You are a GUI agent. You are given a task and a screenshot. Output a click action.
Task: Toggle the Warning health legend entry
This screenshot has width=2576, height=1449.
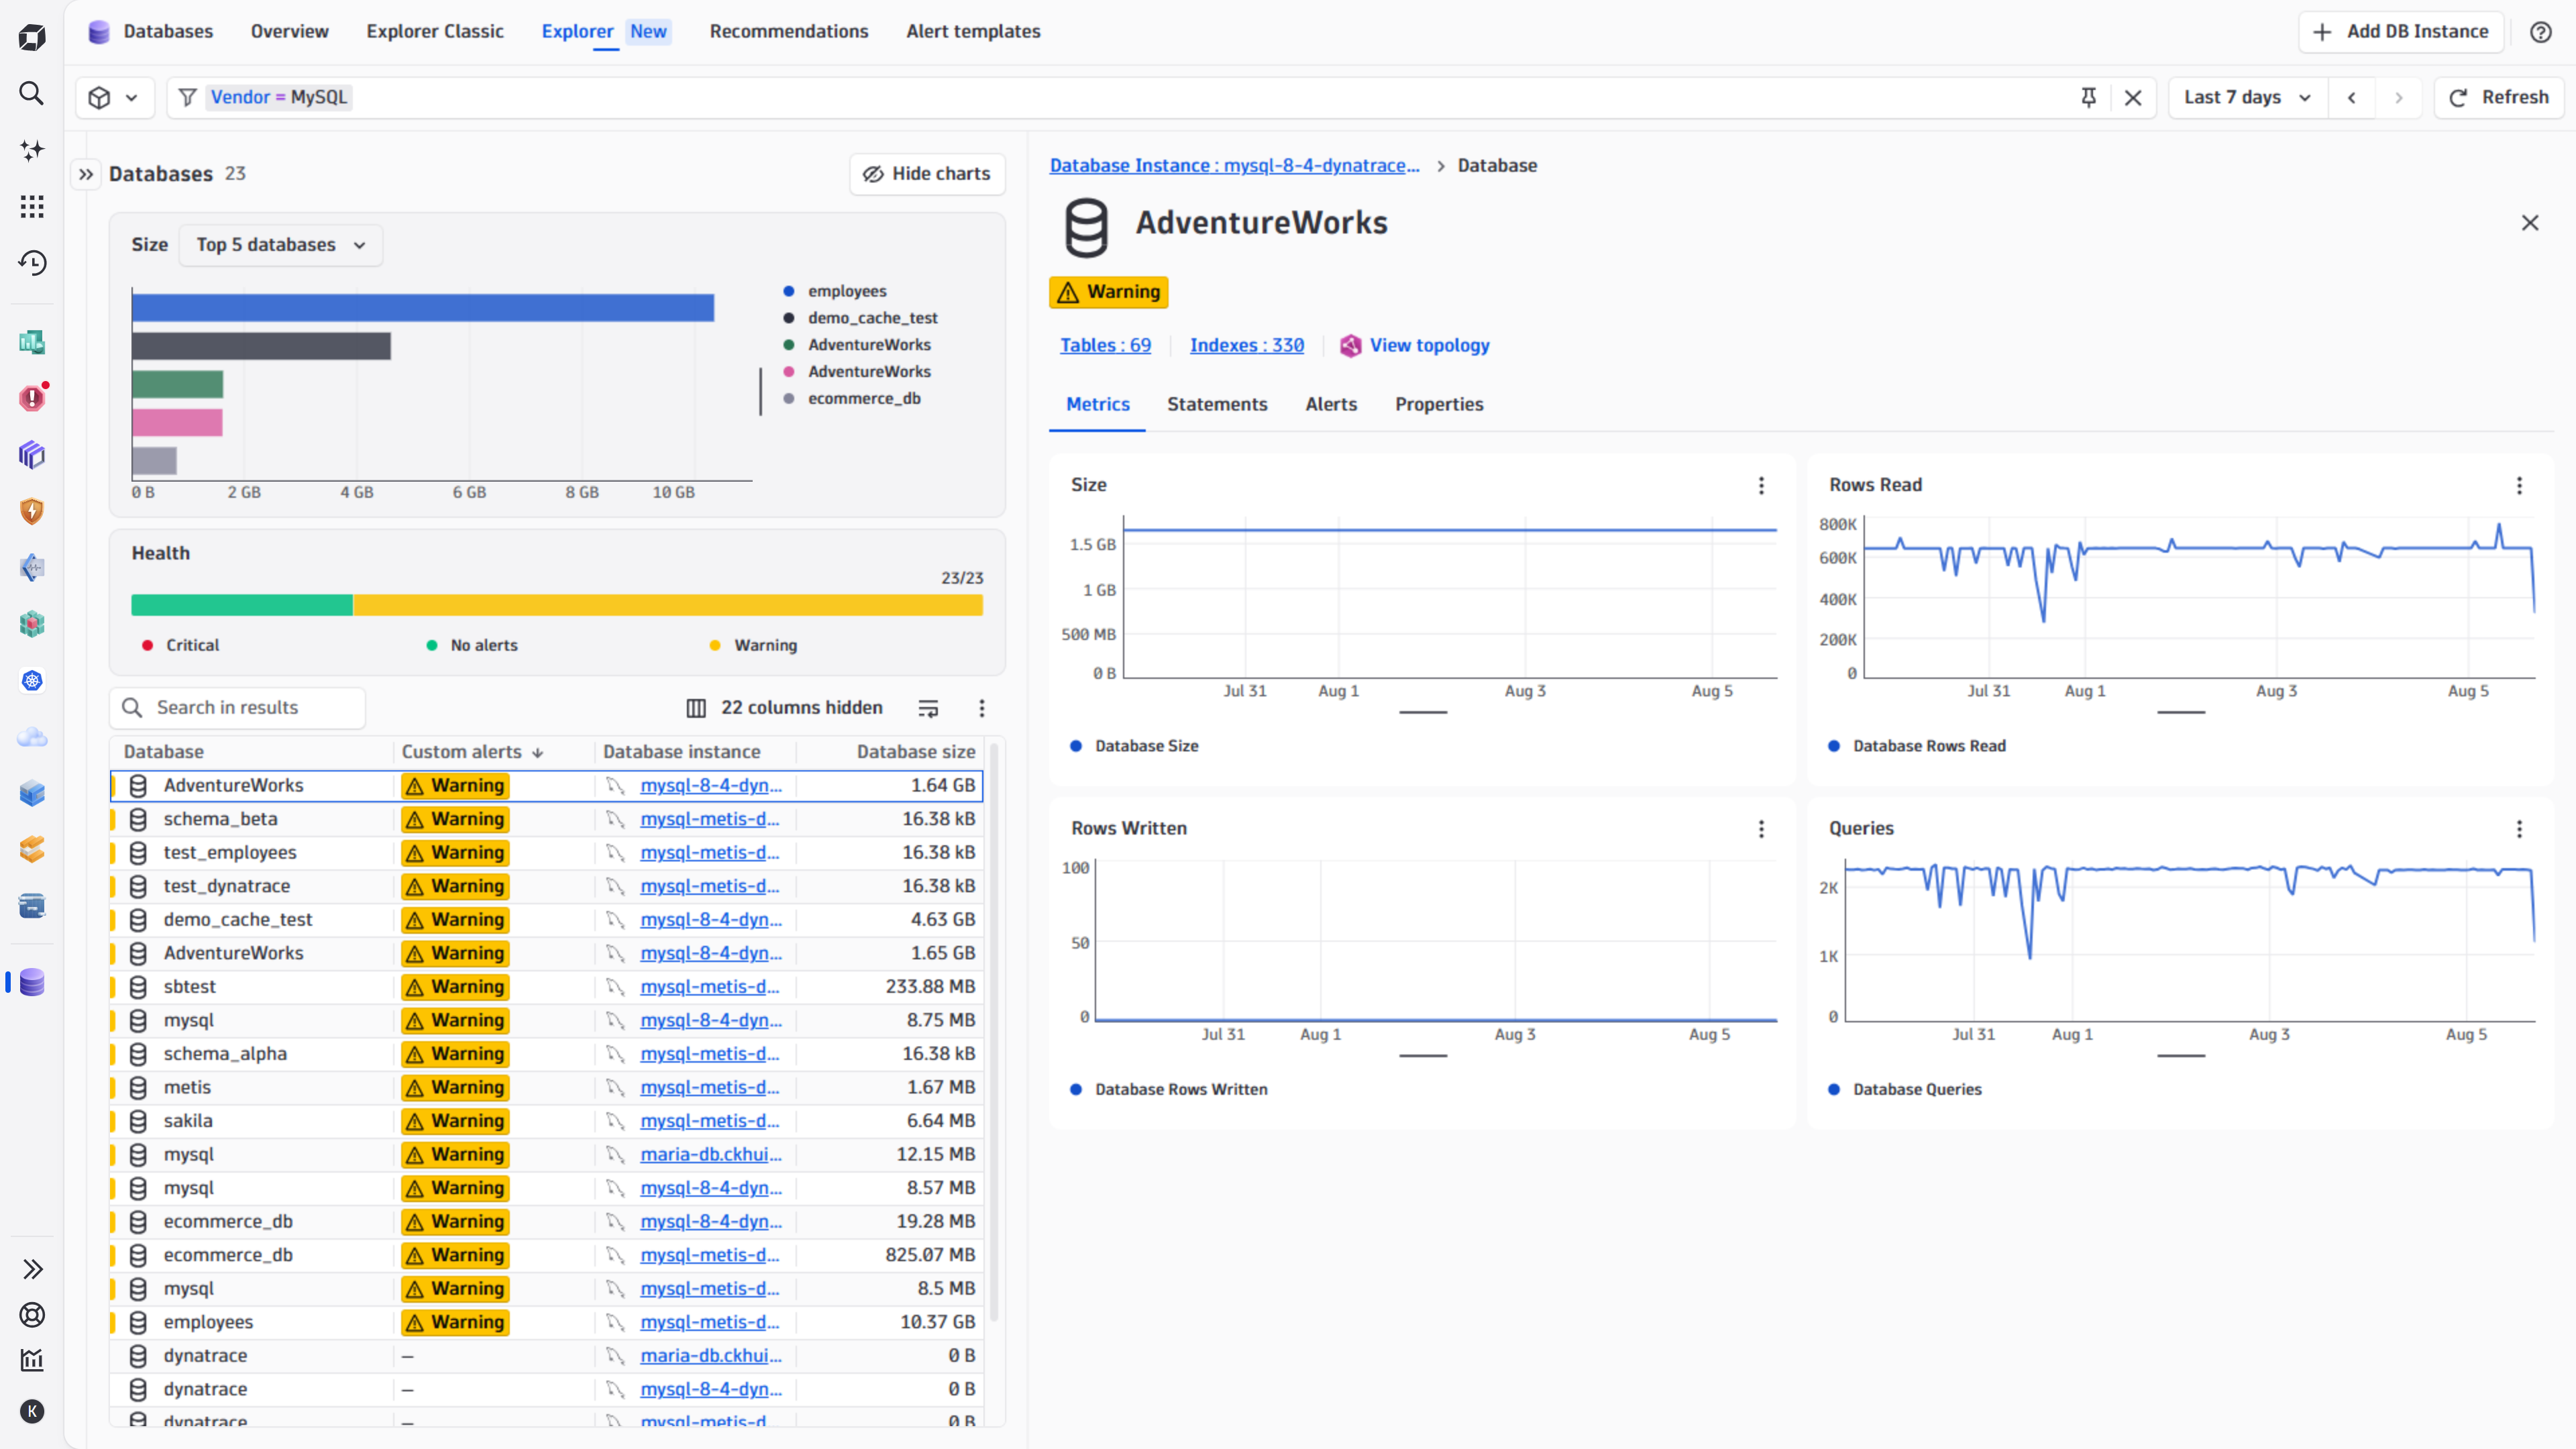coord(753,645)
